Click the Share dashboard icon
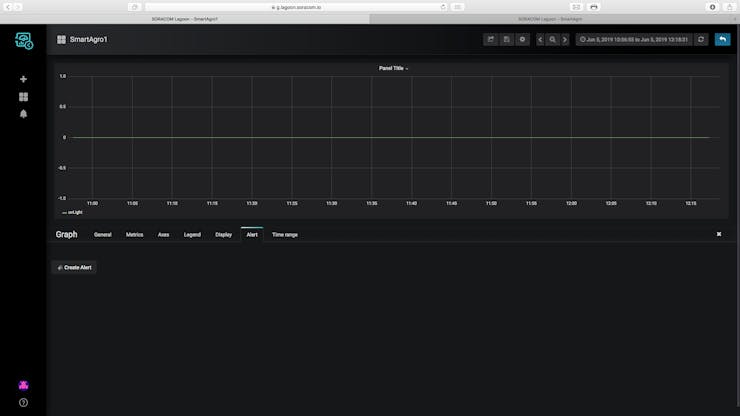Image resolution: width=740 pixels, height=416 pixels. [x=491, y=40]
